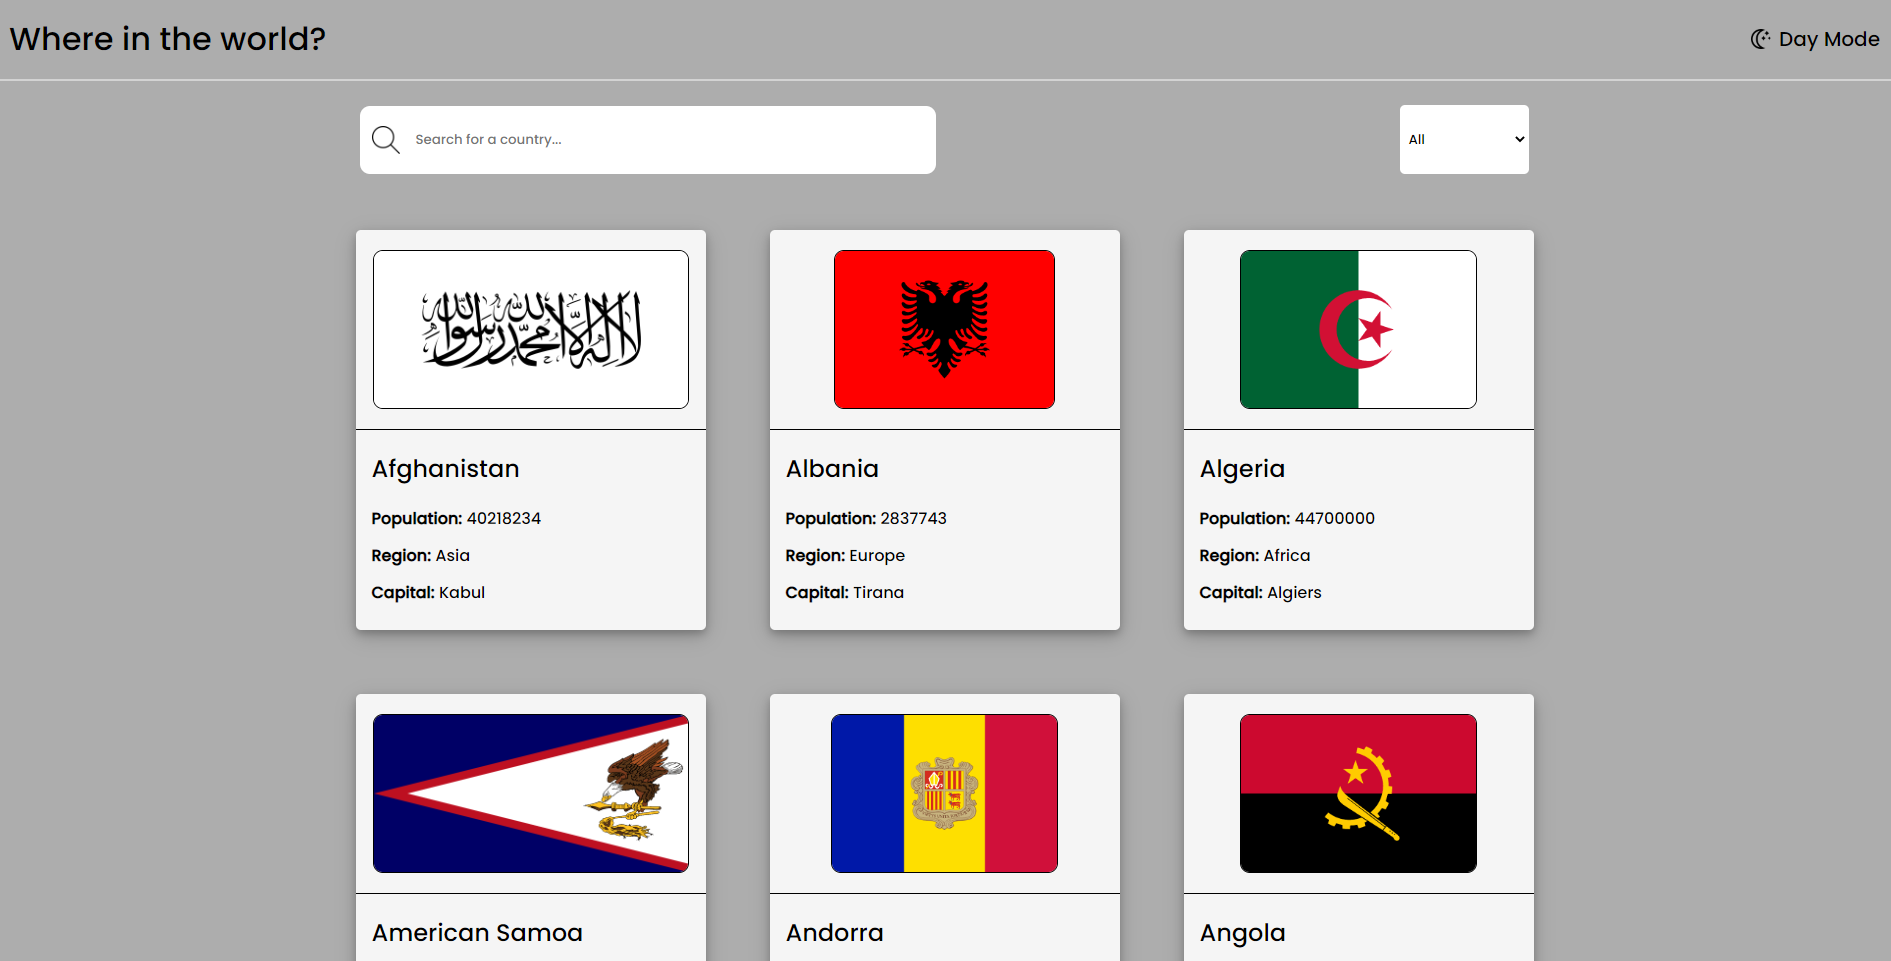Click the Where in the world? title
Image resolution: width=1891 pixels, height=961 pixels.
point(167,38)
